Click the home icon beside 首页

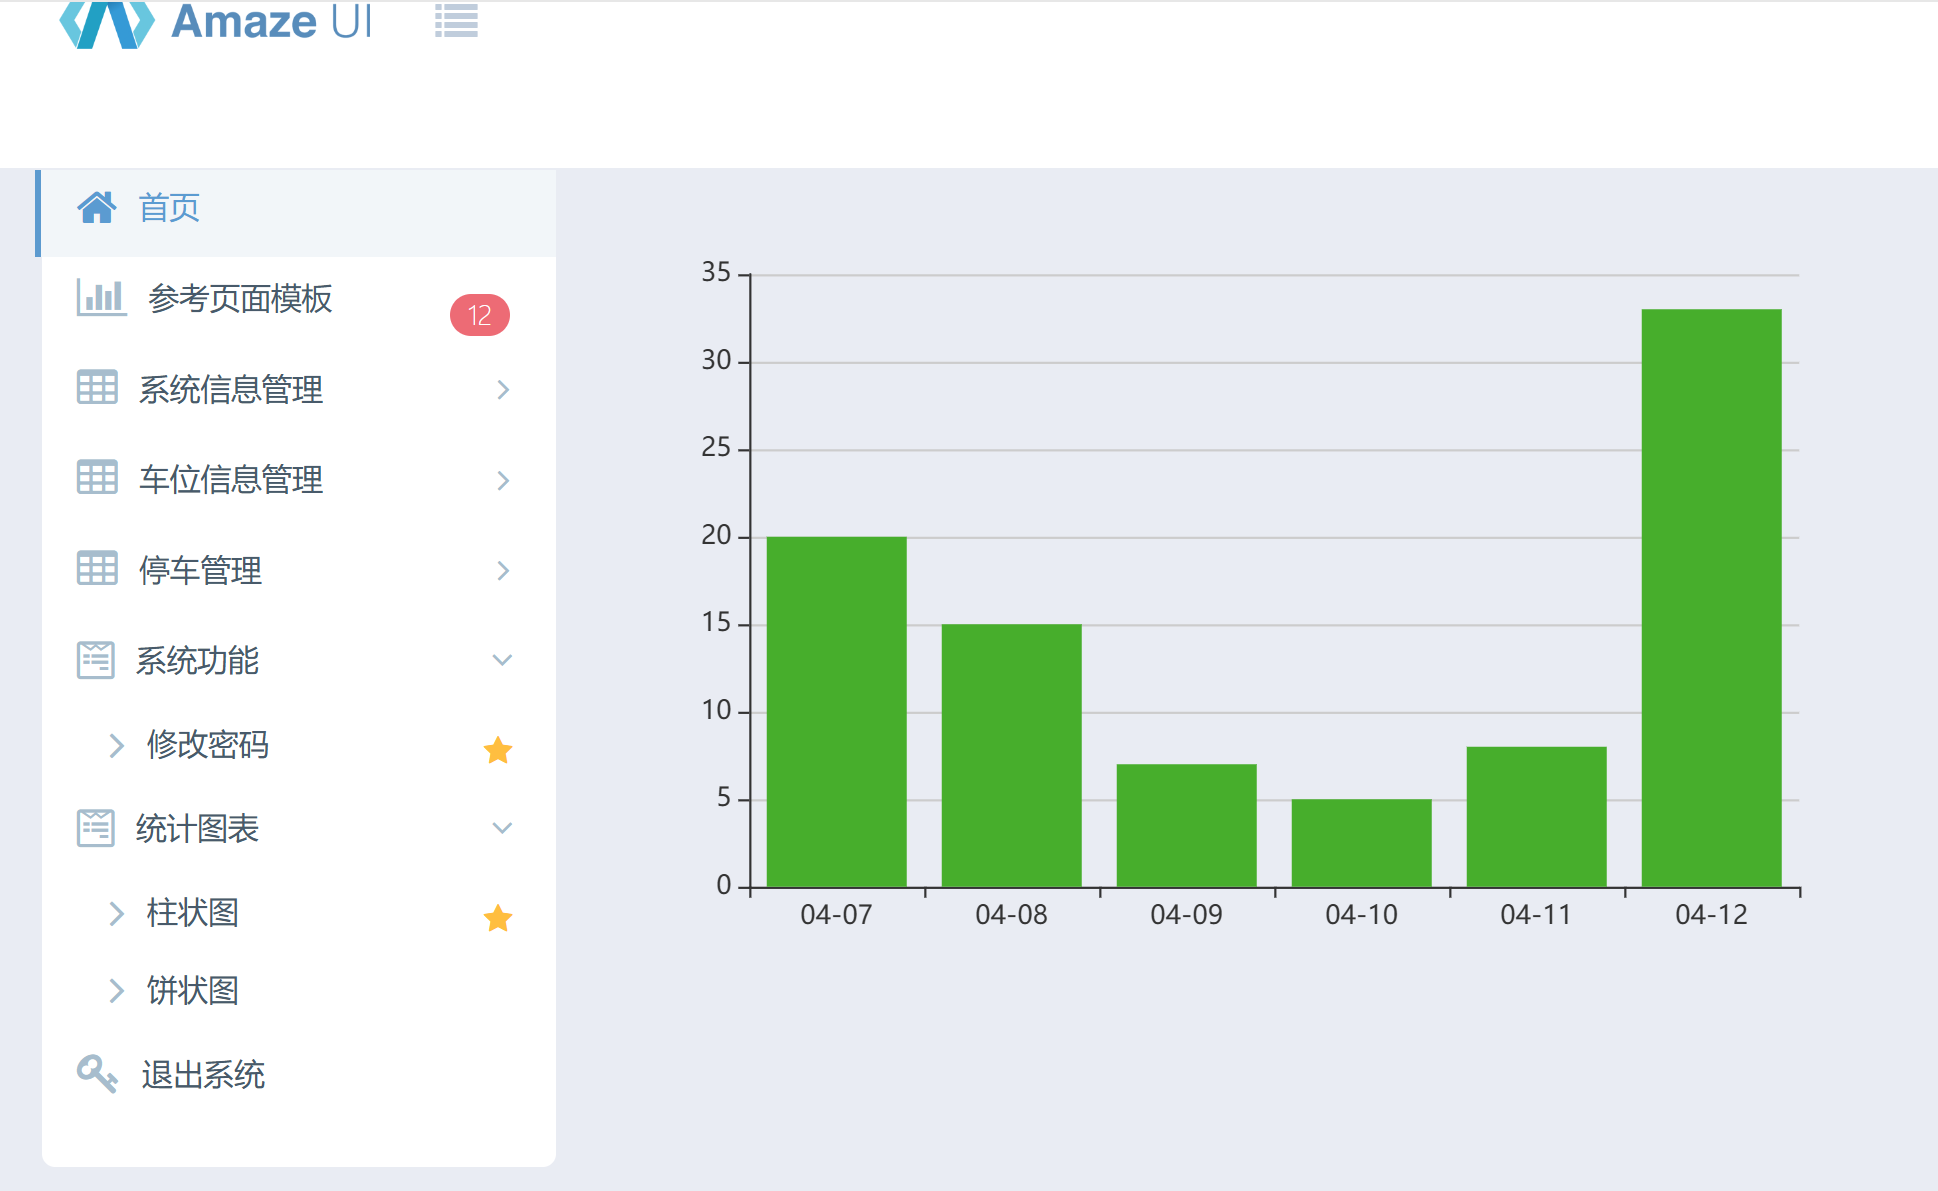pyautogui.click(x=97, y=208)
